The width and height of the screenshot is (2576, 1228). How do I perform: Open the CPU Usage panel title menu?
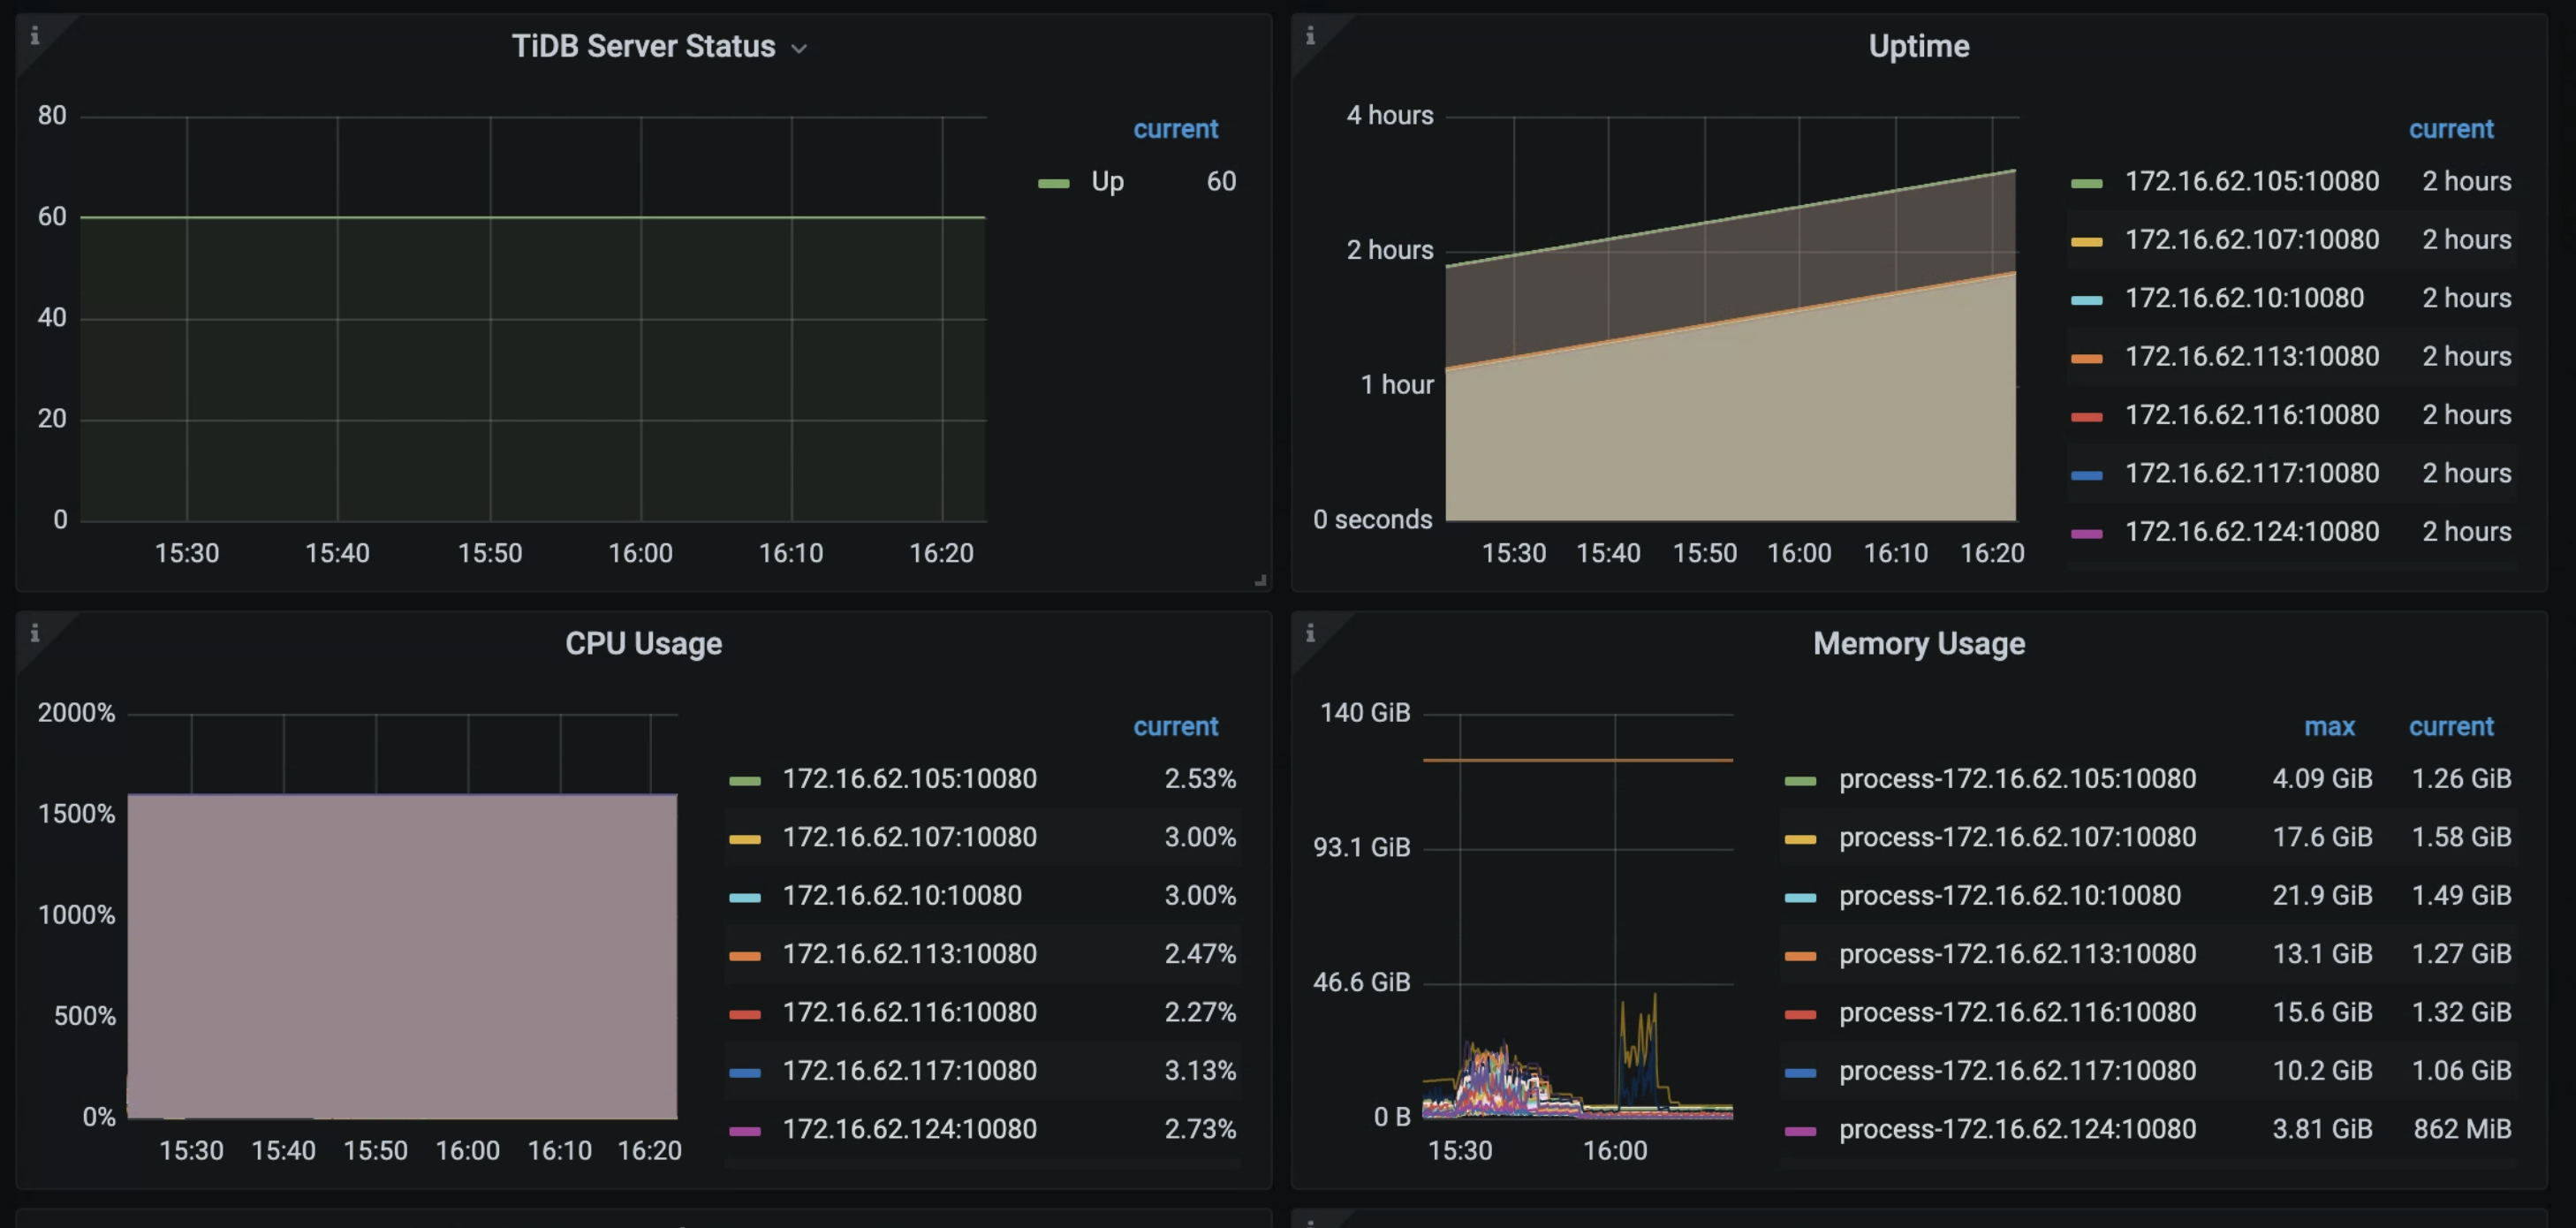pyautogui.click(x=643, y=643)
